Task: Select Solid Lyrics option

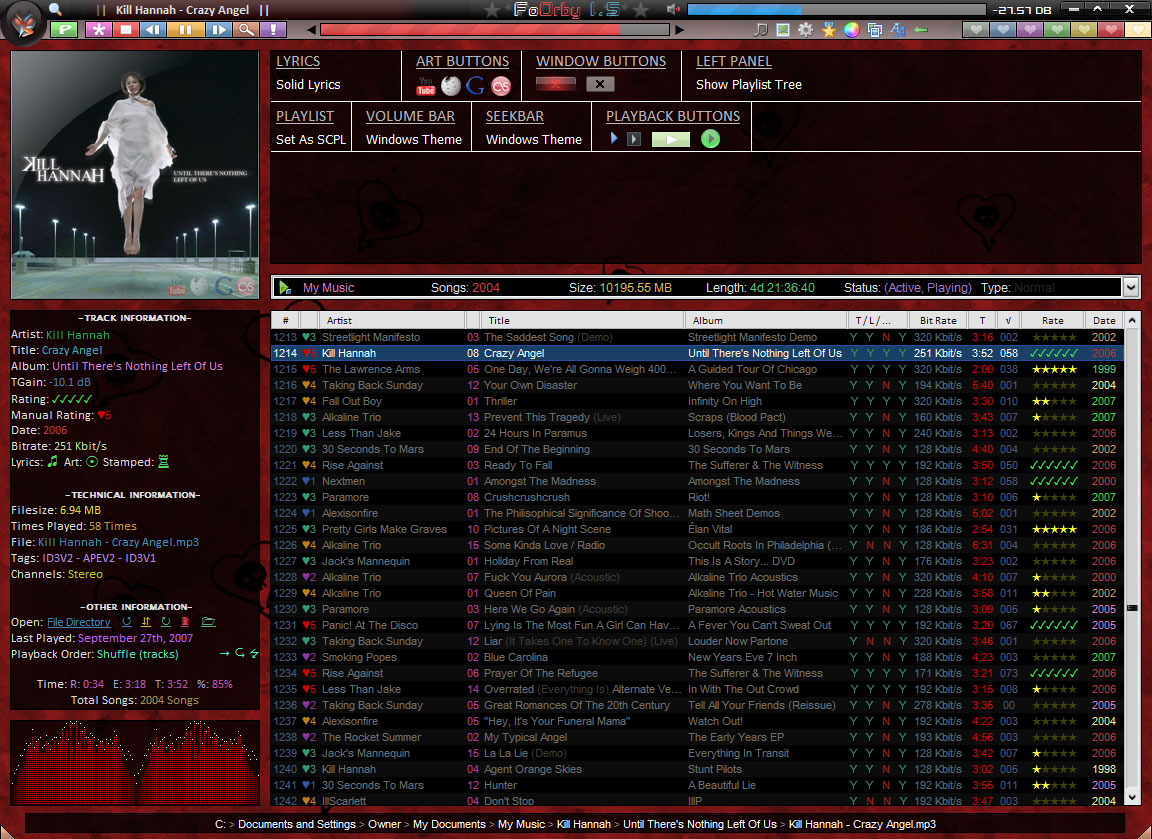Action: [x=308, y=85]
